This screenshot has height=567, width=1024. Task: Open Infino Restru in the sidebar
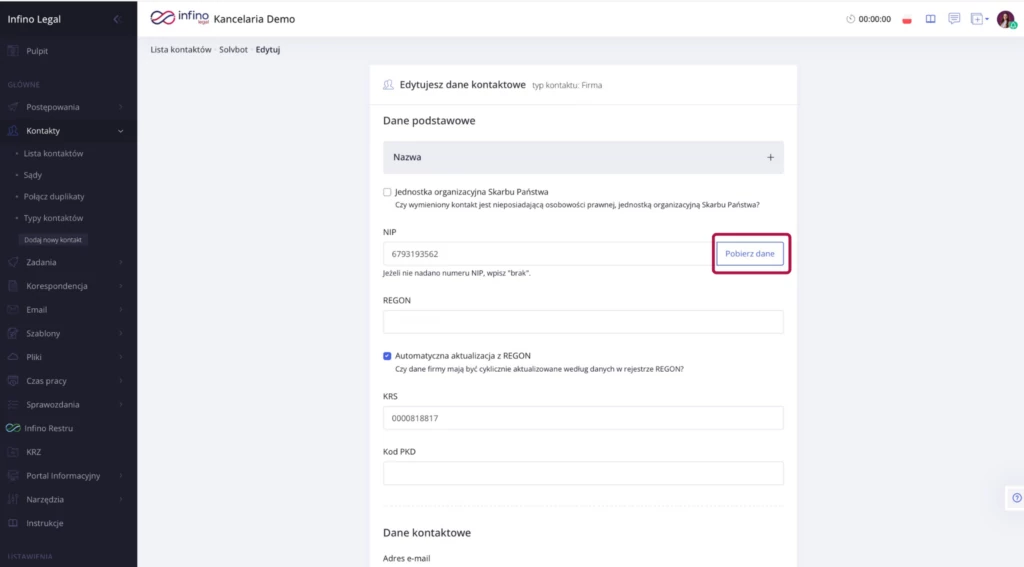coord(49,428)
